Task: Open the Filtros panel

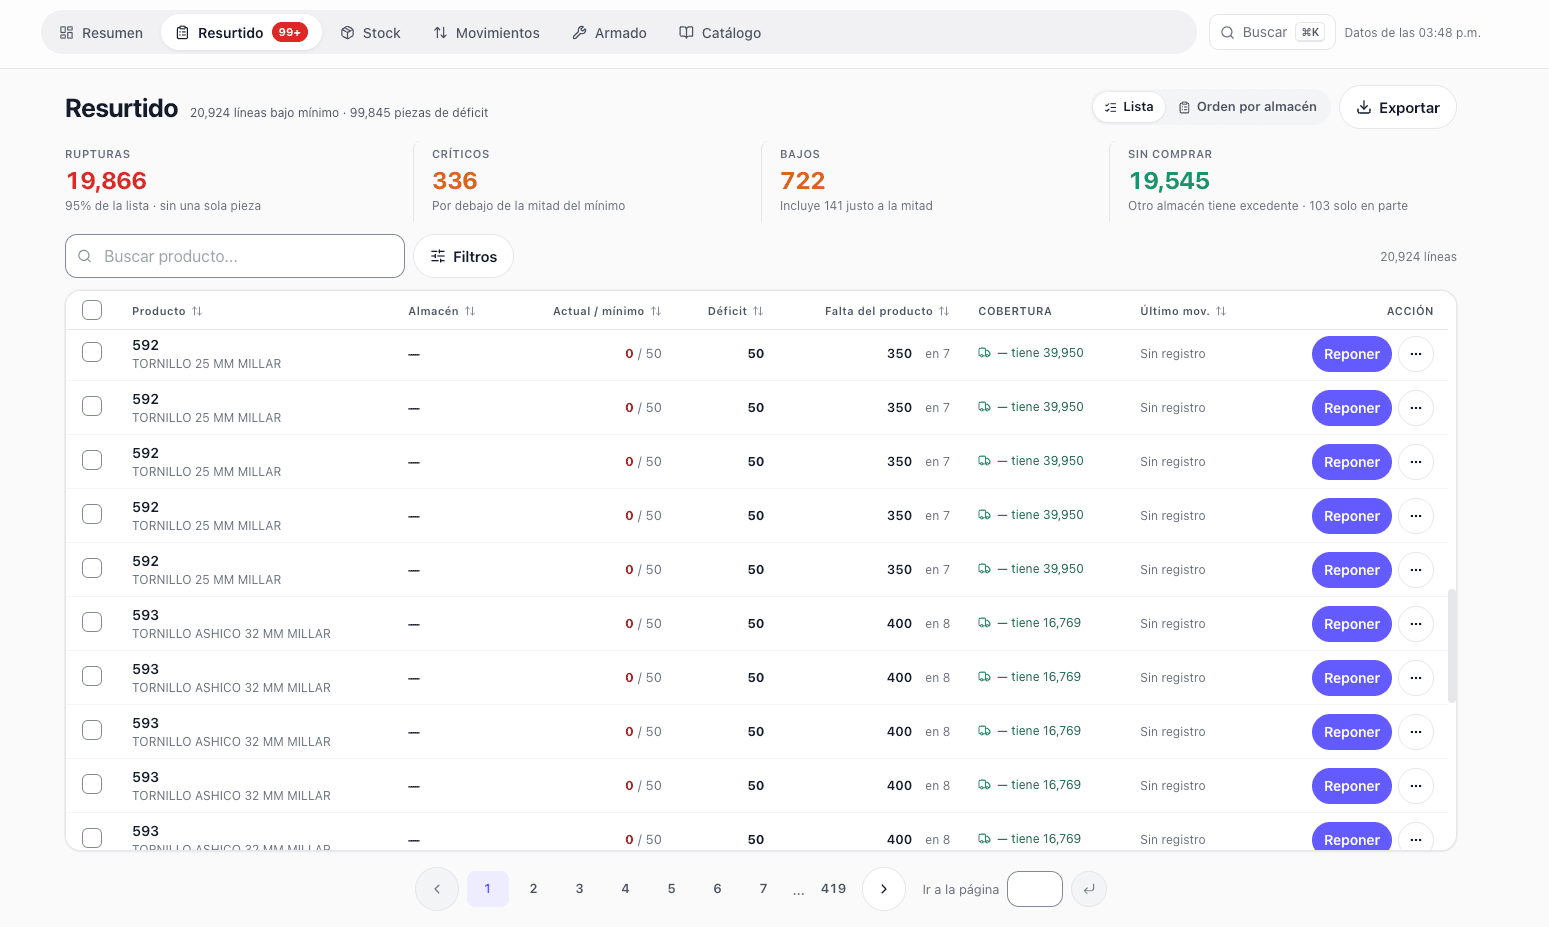Action: [x=464, y=256]
